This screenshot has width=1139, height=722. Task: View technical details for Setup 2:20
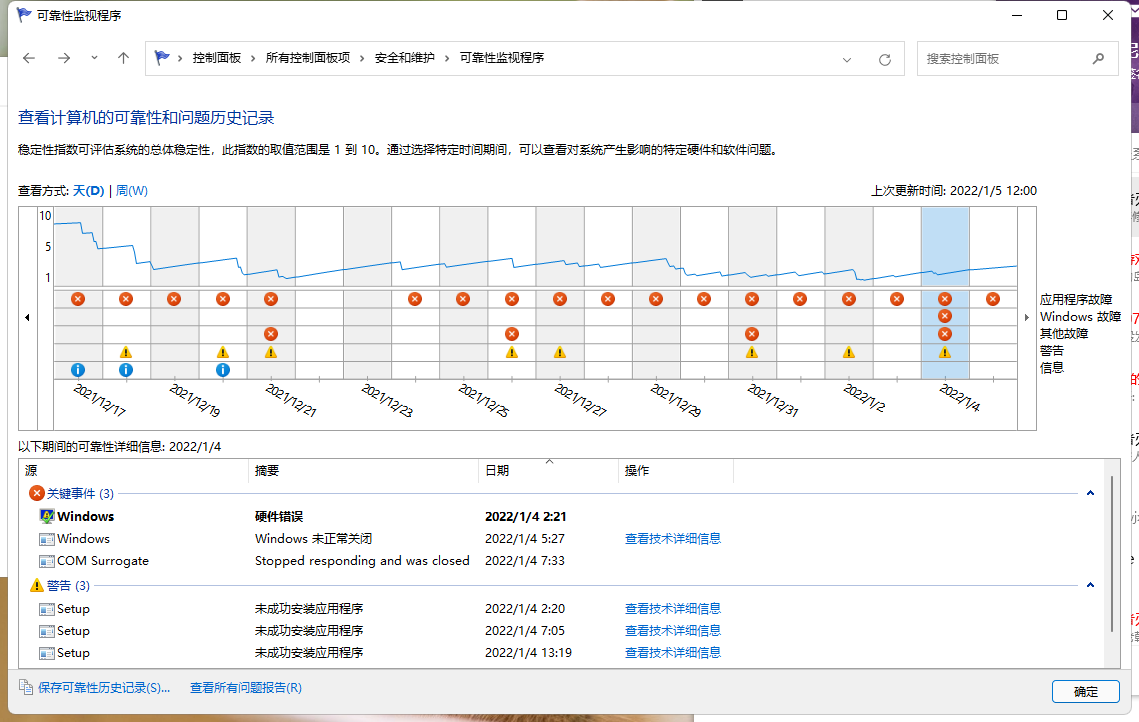coord(673,609)
